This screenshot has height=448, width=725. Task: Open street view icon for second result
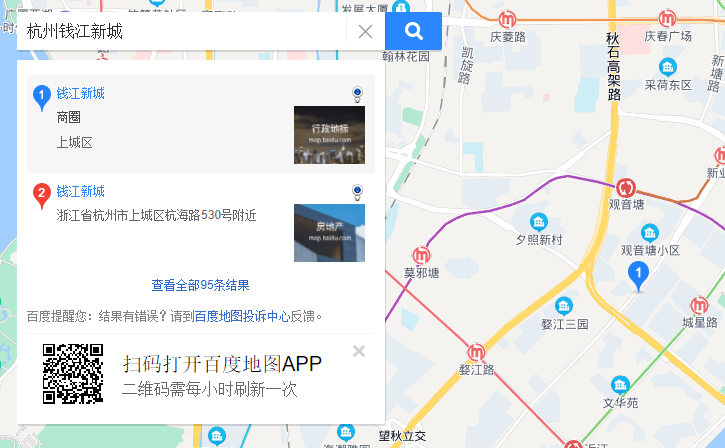coord(357,192)
